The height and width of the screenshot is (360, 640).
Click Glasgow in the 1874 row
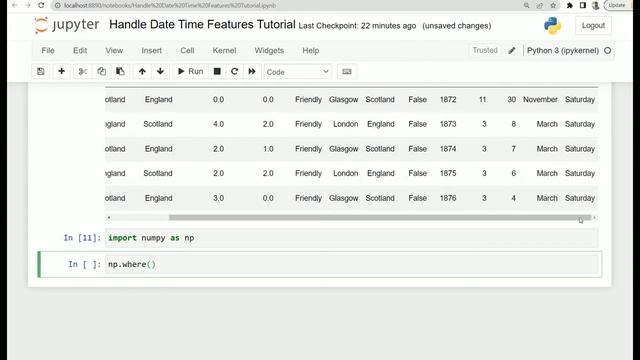tap(344, 149)
